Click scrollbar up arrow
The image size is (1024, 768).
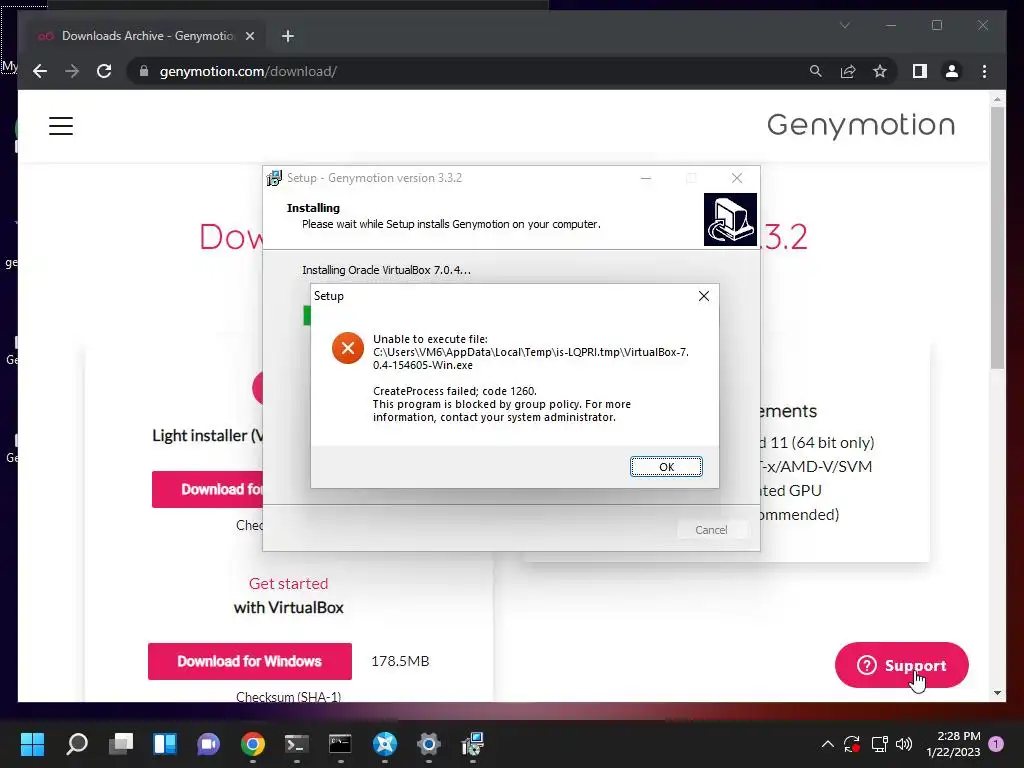(x=997, y=99)
